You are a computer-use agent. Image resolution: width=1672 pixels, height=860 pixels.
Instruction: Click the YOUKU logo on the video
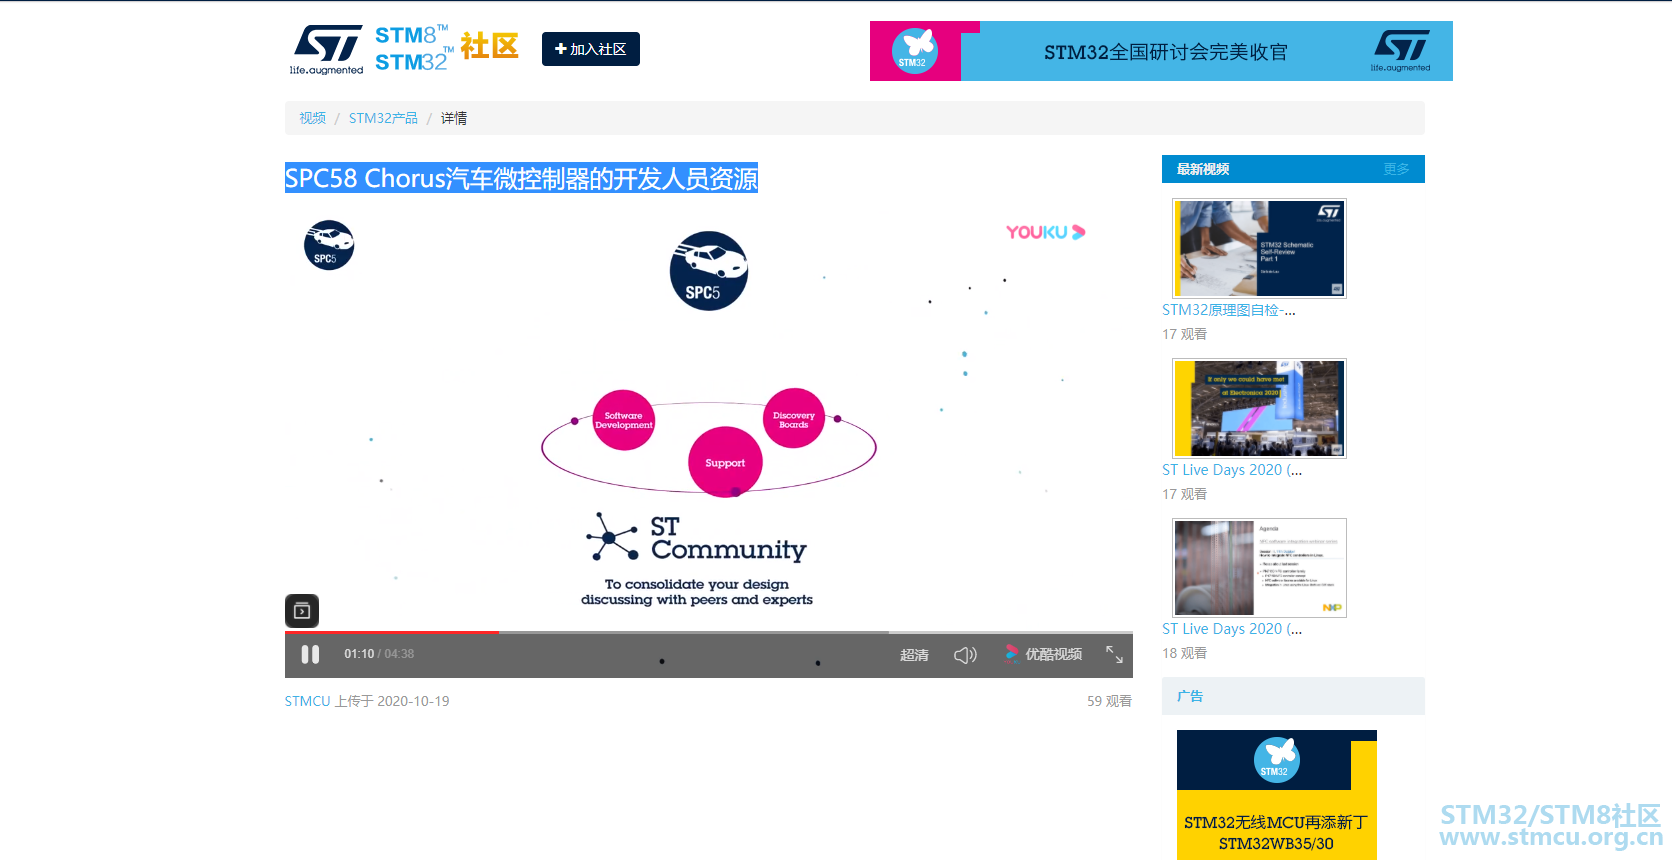[x=1046, y=232]
